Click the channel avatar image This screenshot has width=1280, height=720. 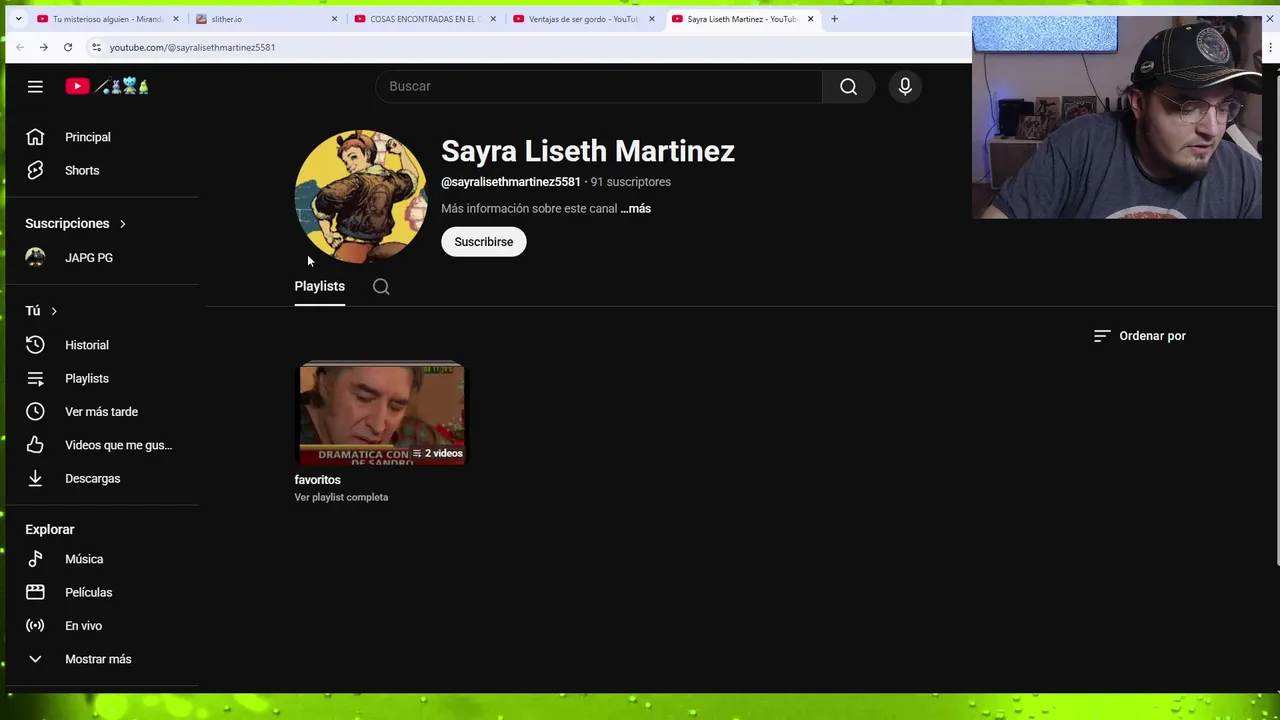(x=361, y=196)
